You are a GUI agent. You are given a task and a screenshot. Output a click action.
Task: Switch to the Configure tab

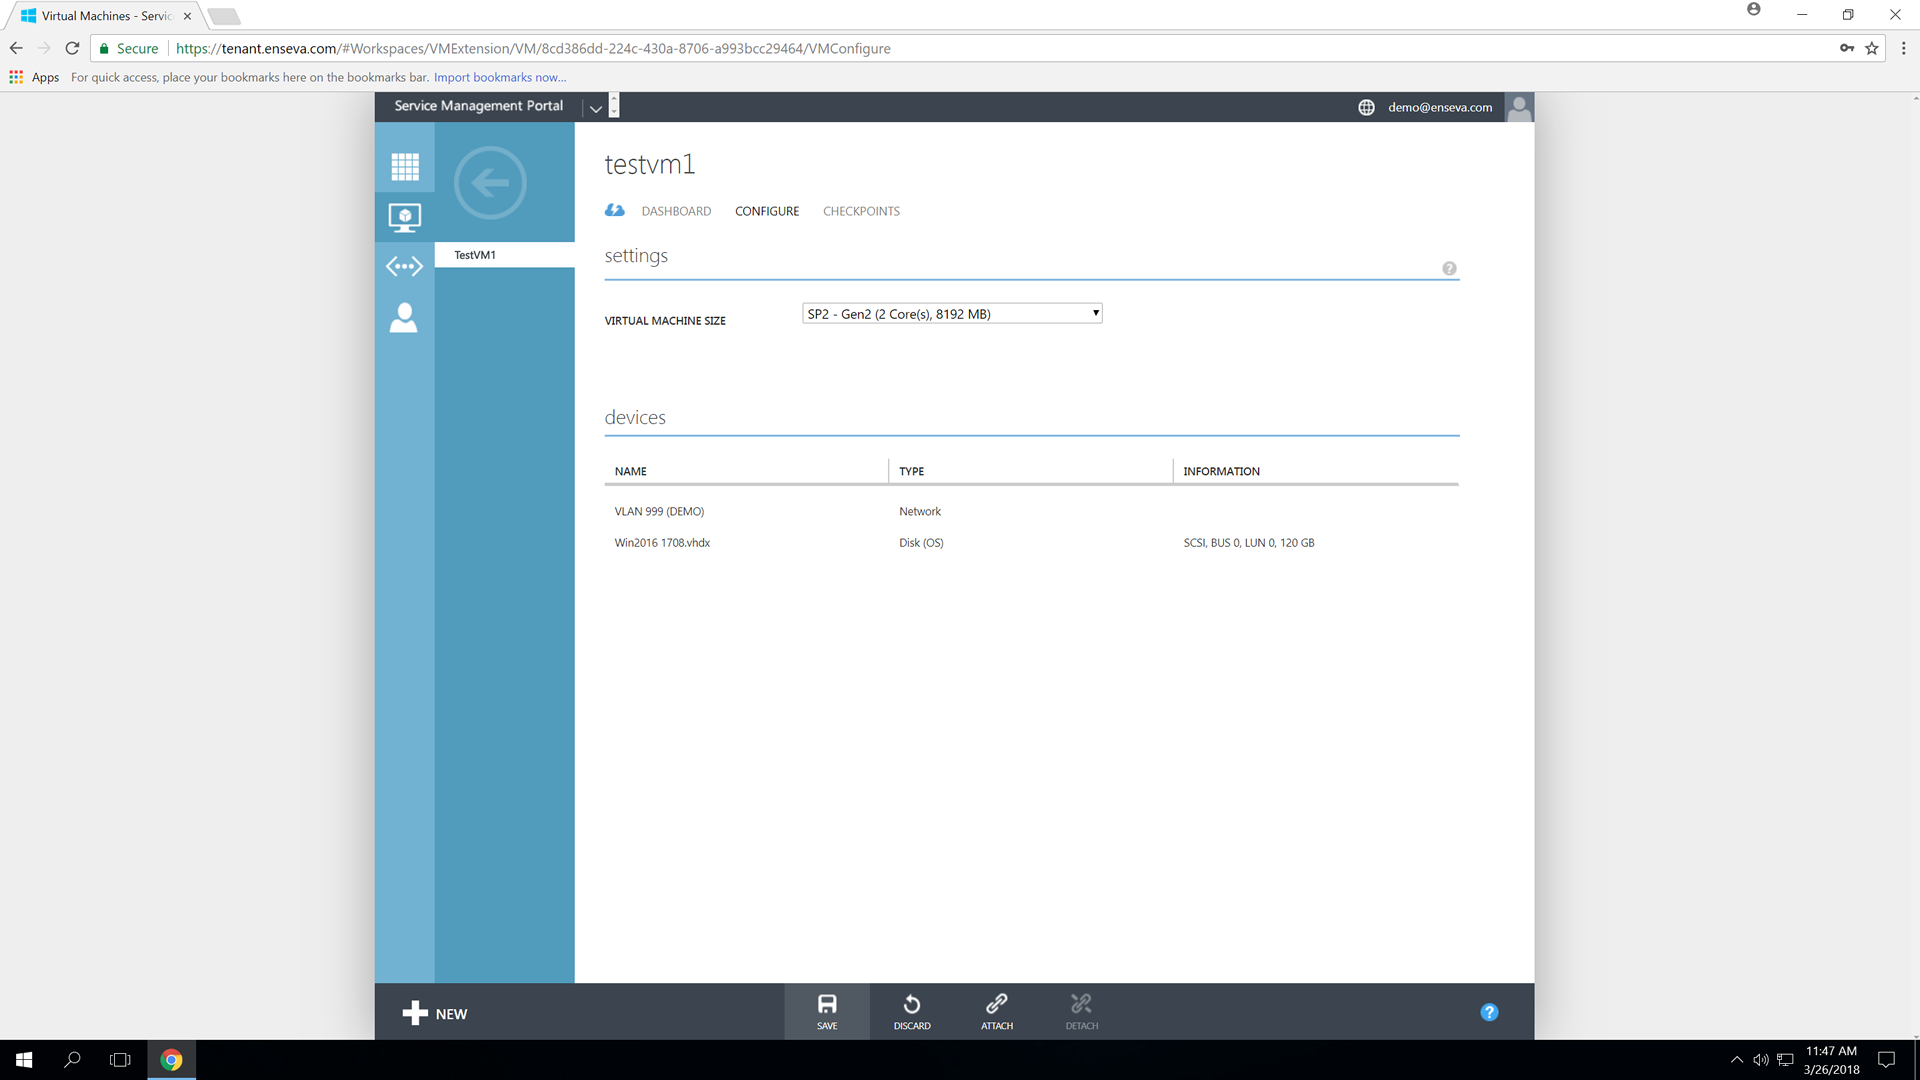pos(767,211)
